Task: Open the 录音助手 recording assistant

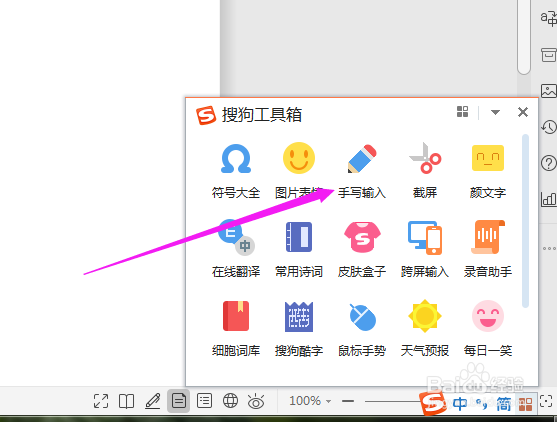Action: tap(488, 249)
